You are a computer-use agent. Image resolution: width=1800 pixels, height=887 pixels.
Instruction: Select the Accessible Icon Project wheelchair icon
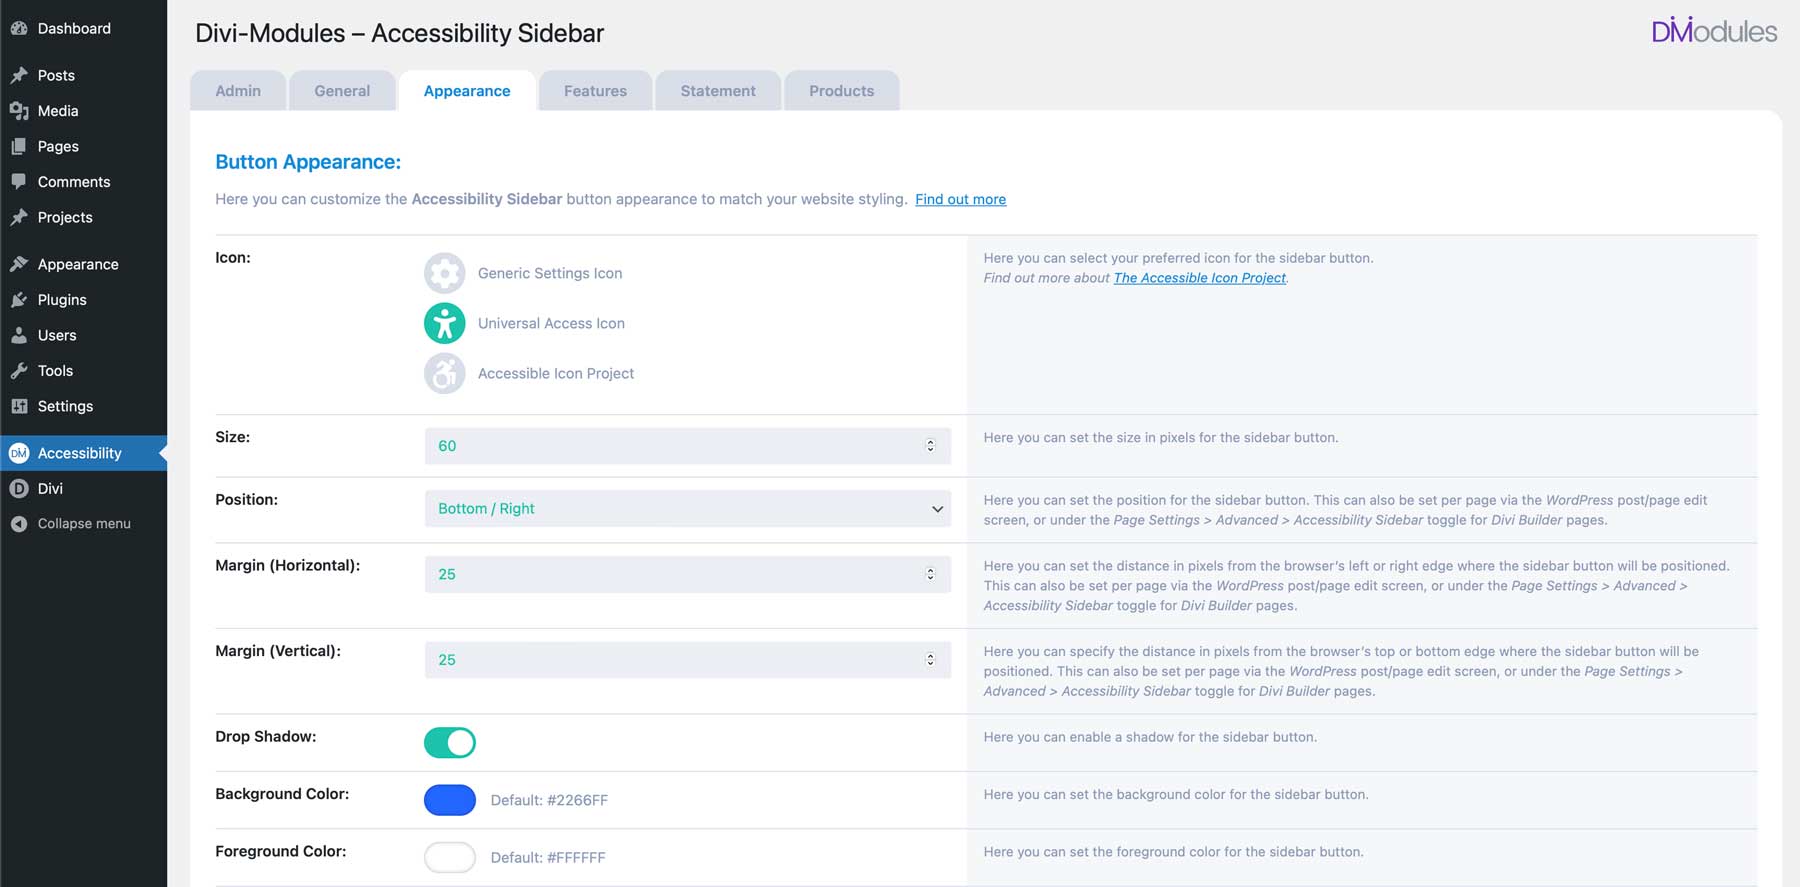pyautogui.click(x=445, y=373)
